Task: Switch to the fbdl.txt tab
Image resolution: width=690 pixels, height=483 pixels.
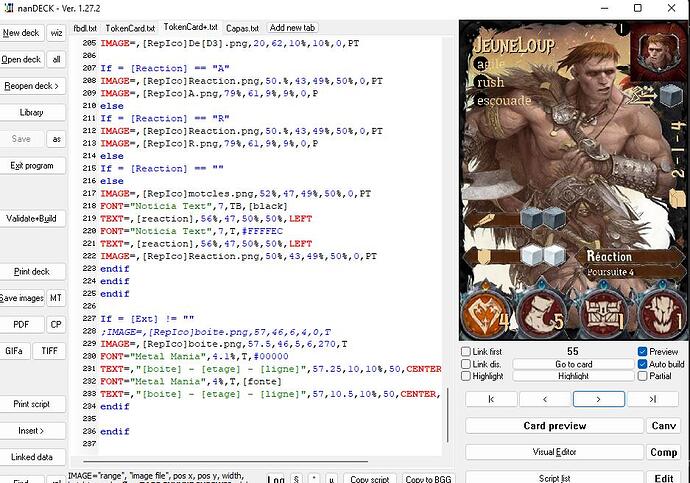Action: click(85, 28)
